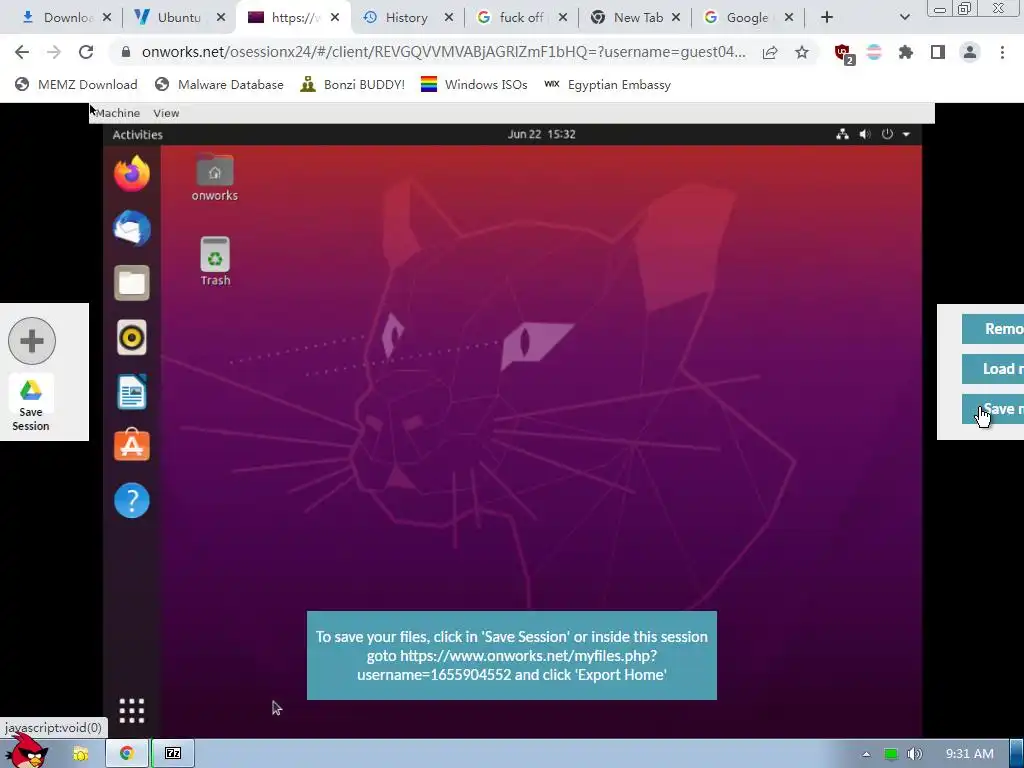Expand the Ubuntu system menu arrow
Image resolution: width=1024 pixels, height=768 pixels.
point(906,134)
